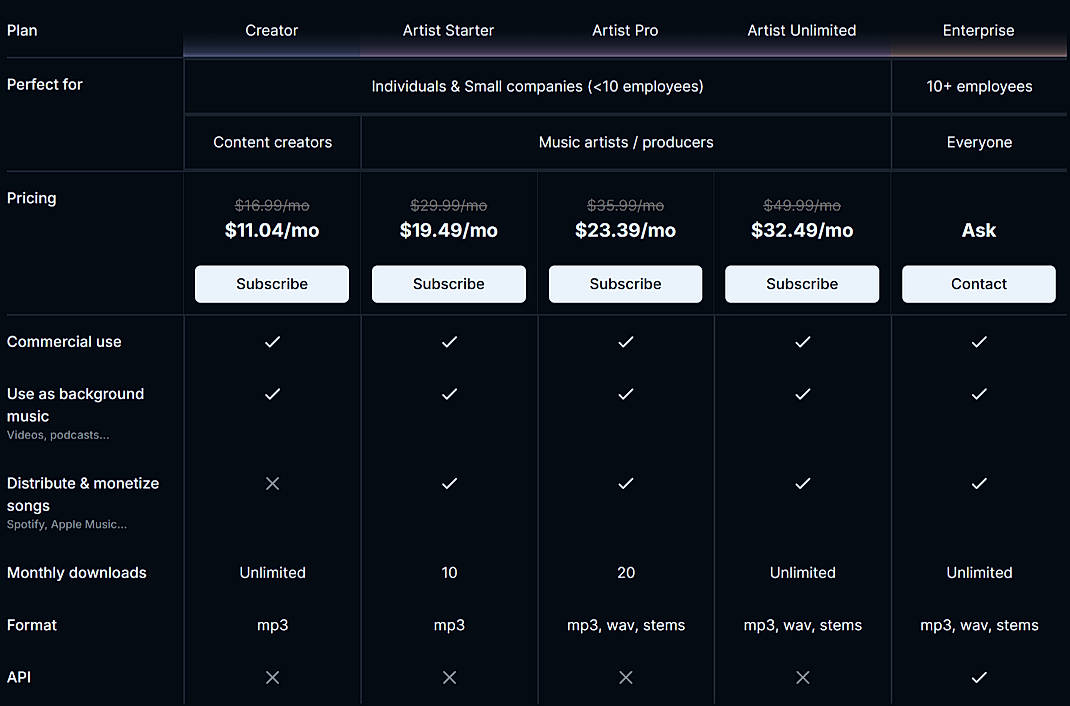Select the Artist Pro column header

click(x=625, y=31)
